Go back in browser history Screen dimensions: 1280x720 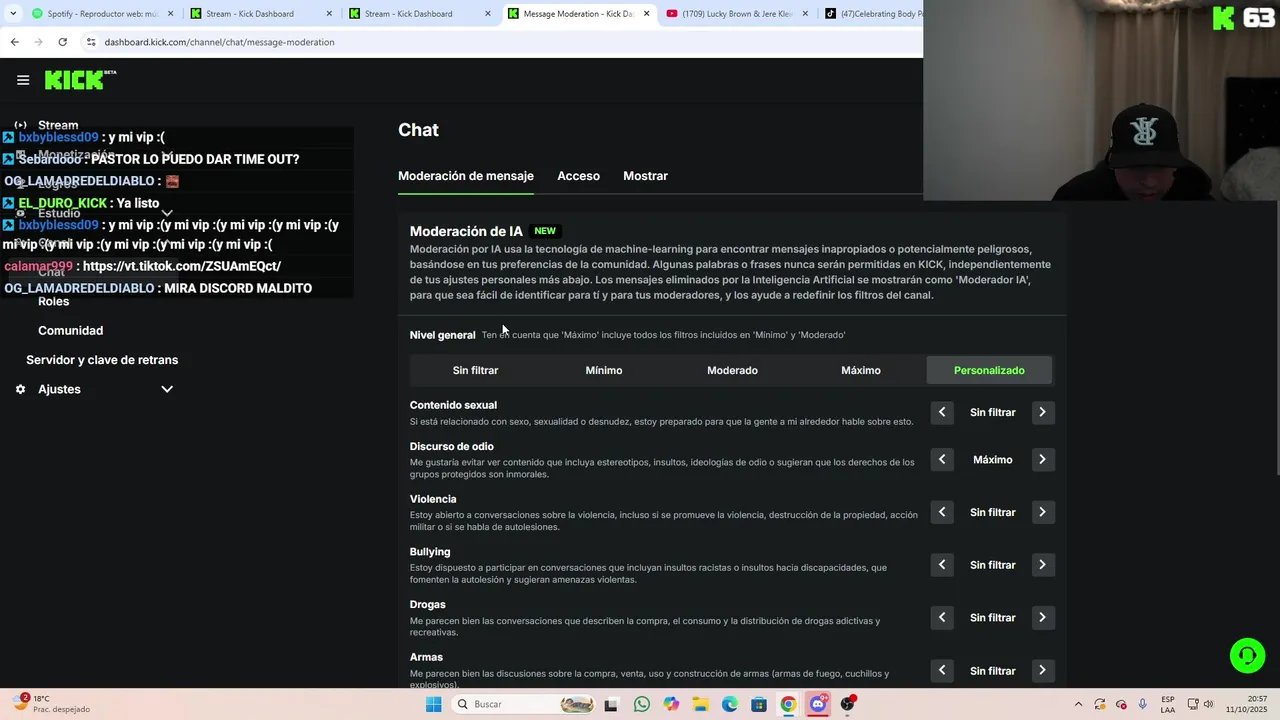tap(14, 42)
